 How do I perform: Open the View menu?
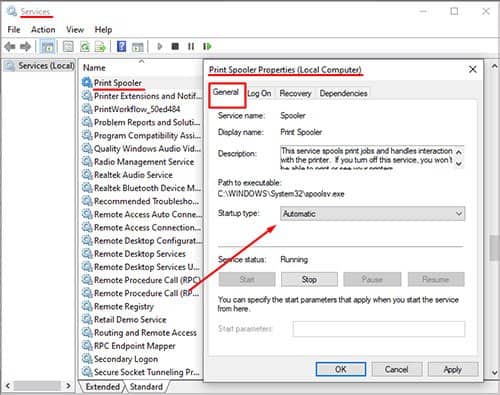point(75,30)
